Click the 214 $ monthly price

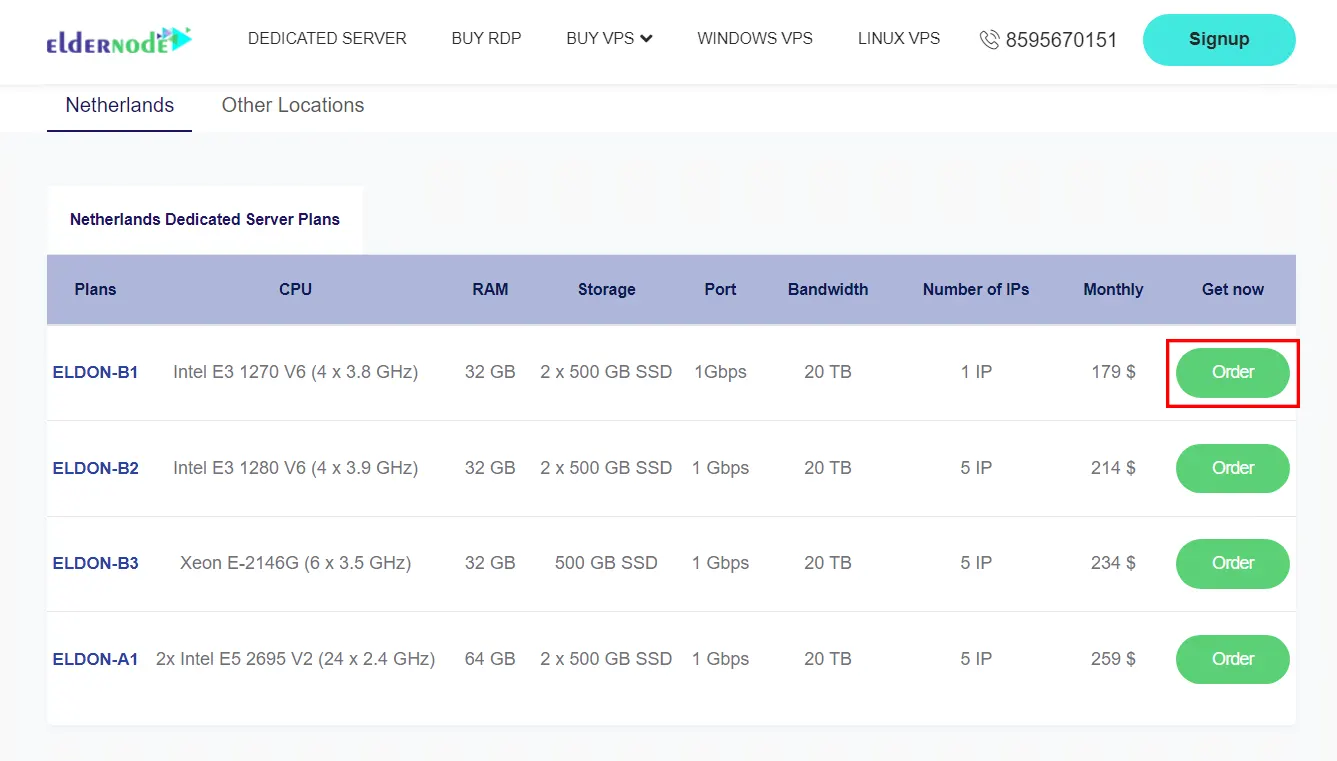point(1113,468)
